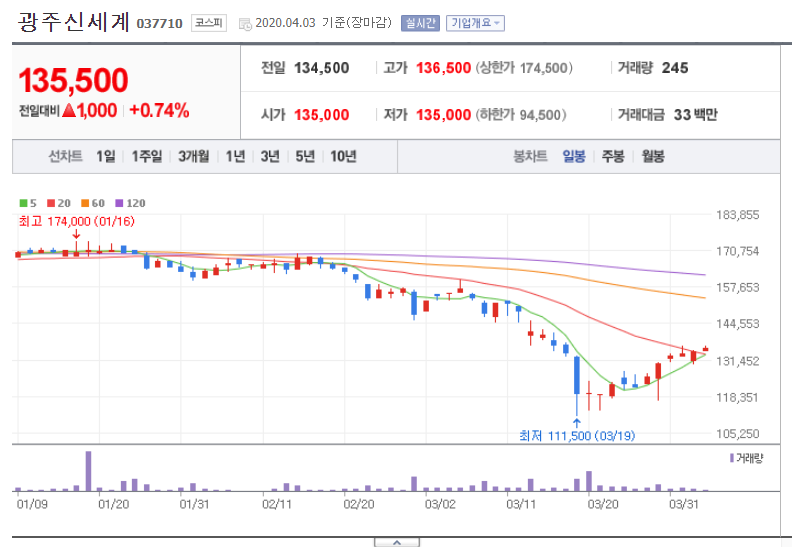Click the red up-triangle change indicator
The width and height of the screenshot is (792, 547).
click(69, 111)
